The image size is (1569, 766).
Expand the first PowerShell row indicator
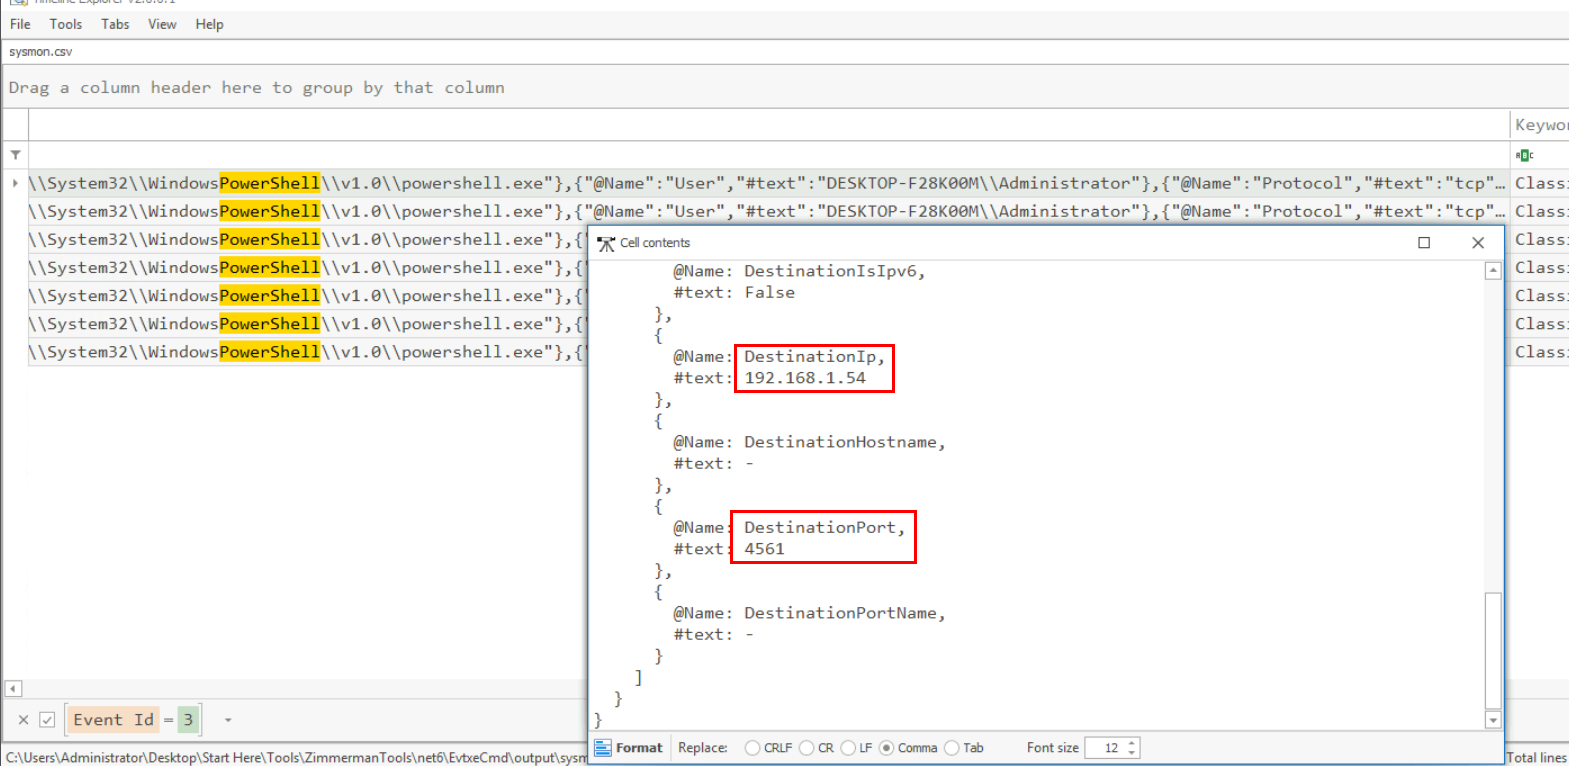15,183
